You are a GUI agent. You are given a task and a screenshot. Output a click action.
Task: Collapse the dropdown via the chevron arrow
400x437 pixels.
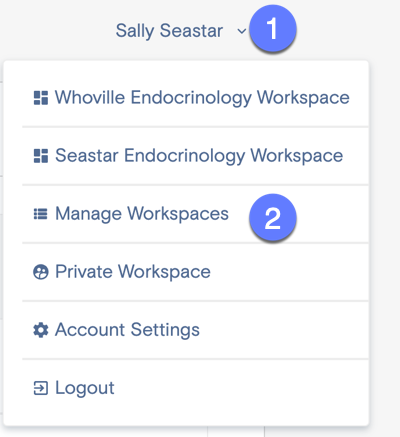click(x=241, y=31)
